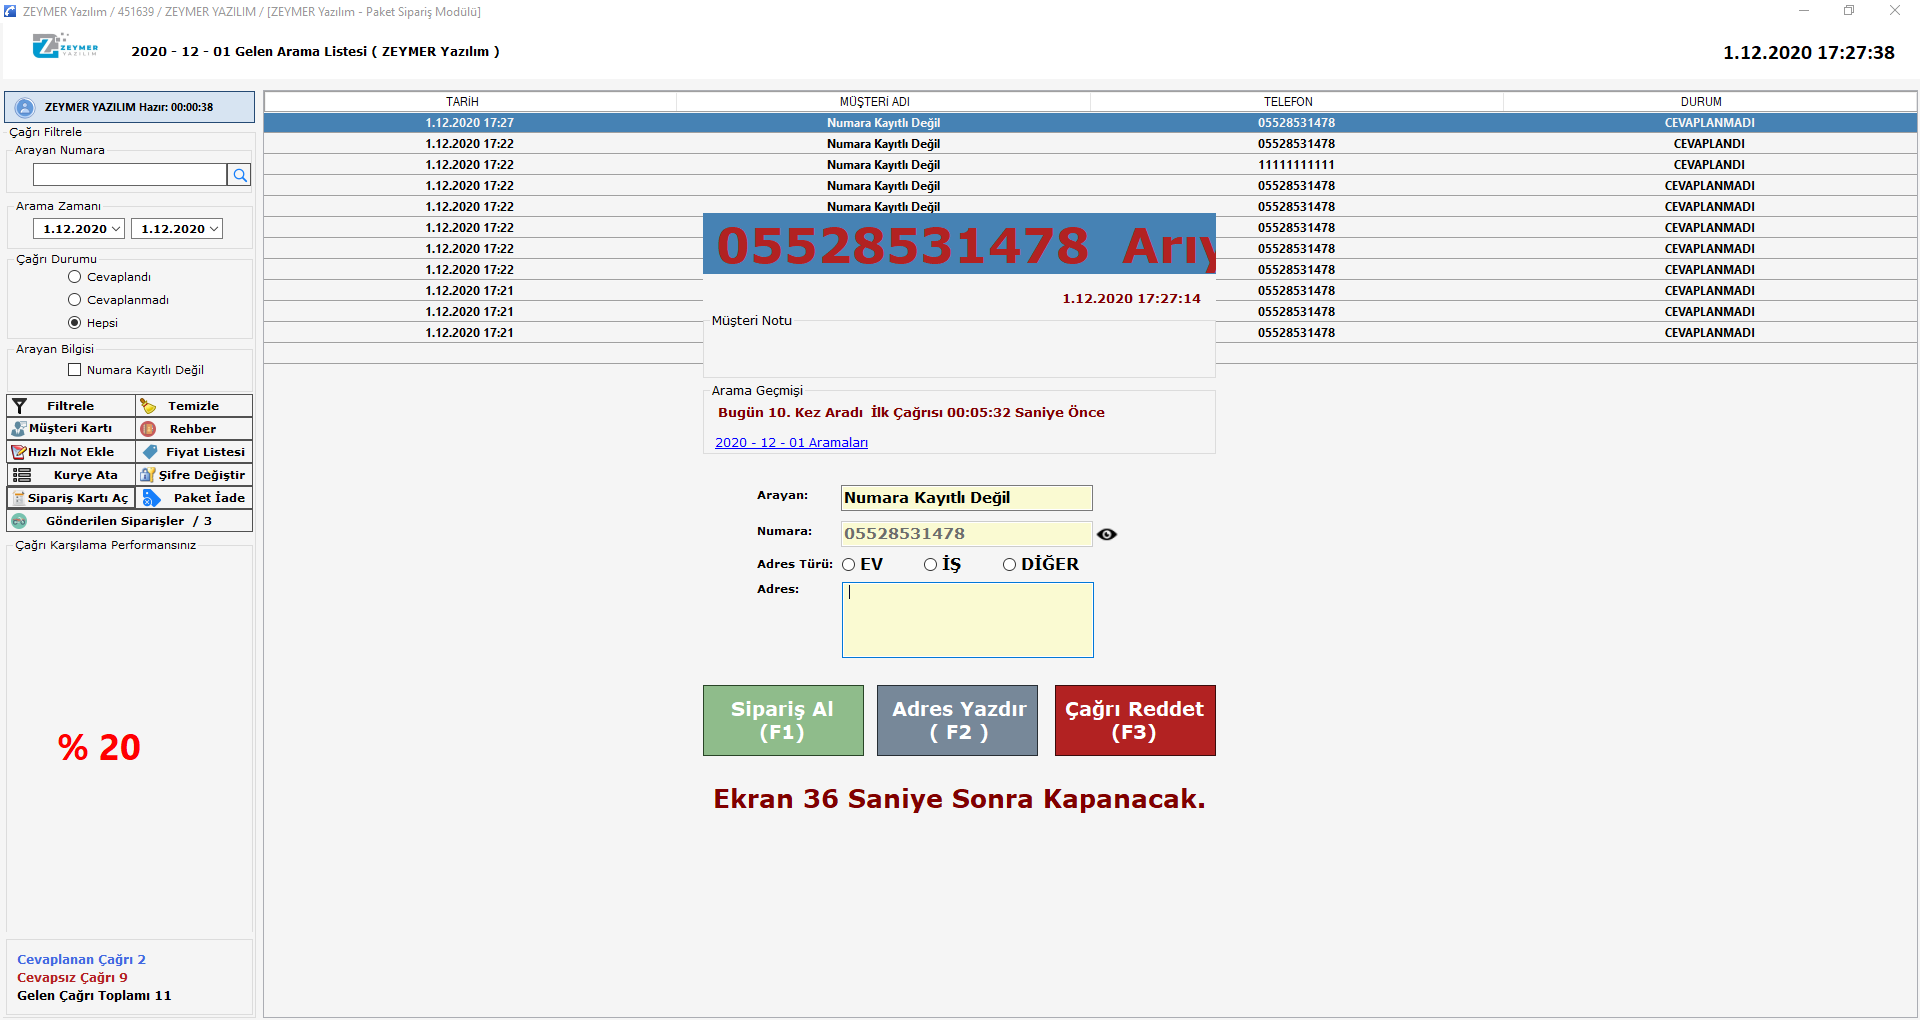
Task: Expand the end date dropdown in Arama Zamanı
Action: pyautogui.click(x=214, y=229)
